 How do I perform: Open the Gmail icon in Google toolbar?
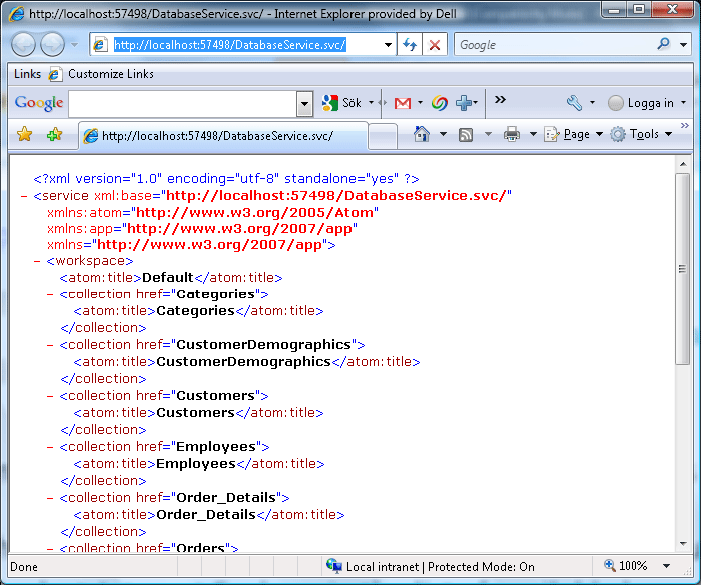coord(403,103)
